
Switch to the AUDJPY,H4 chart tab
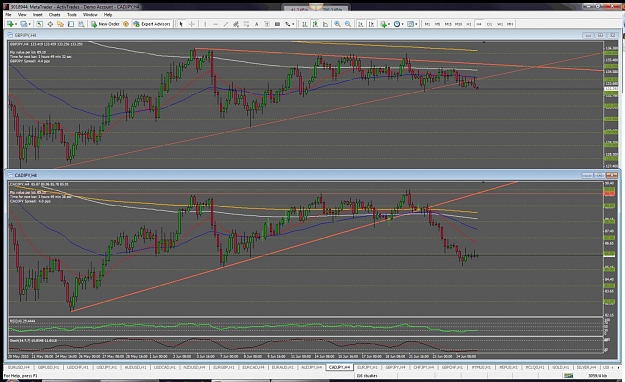tap(311, 367)
